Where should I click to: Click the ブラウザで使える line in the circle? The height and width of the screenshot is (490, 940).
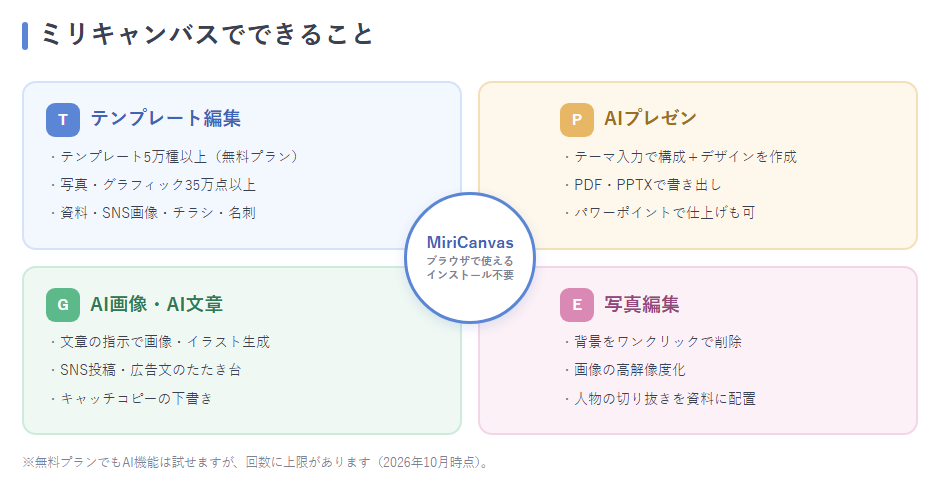470,261
